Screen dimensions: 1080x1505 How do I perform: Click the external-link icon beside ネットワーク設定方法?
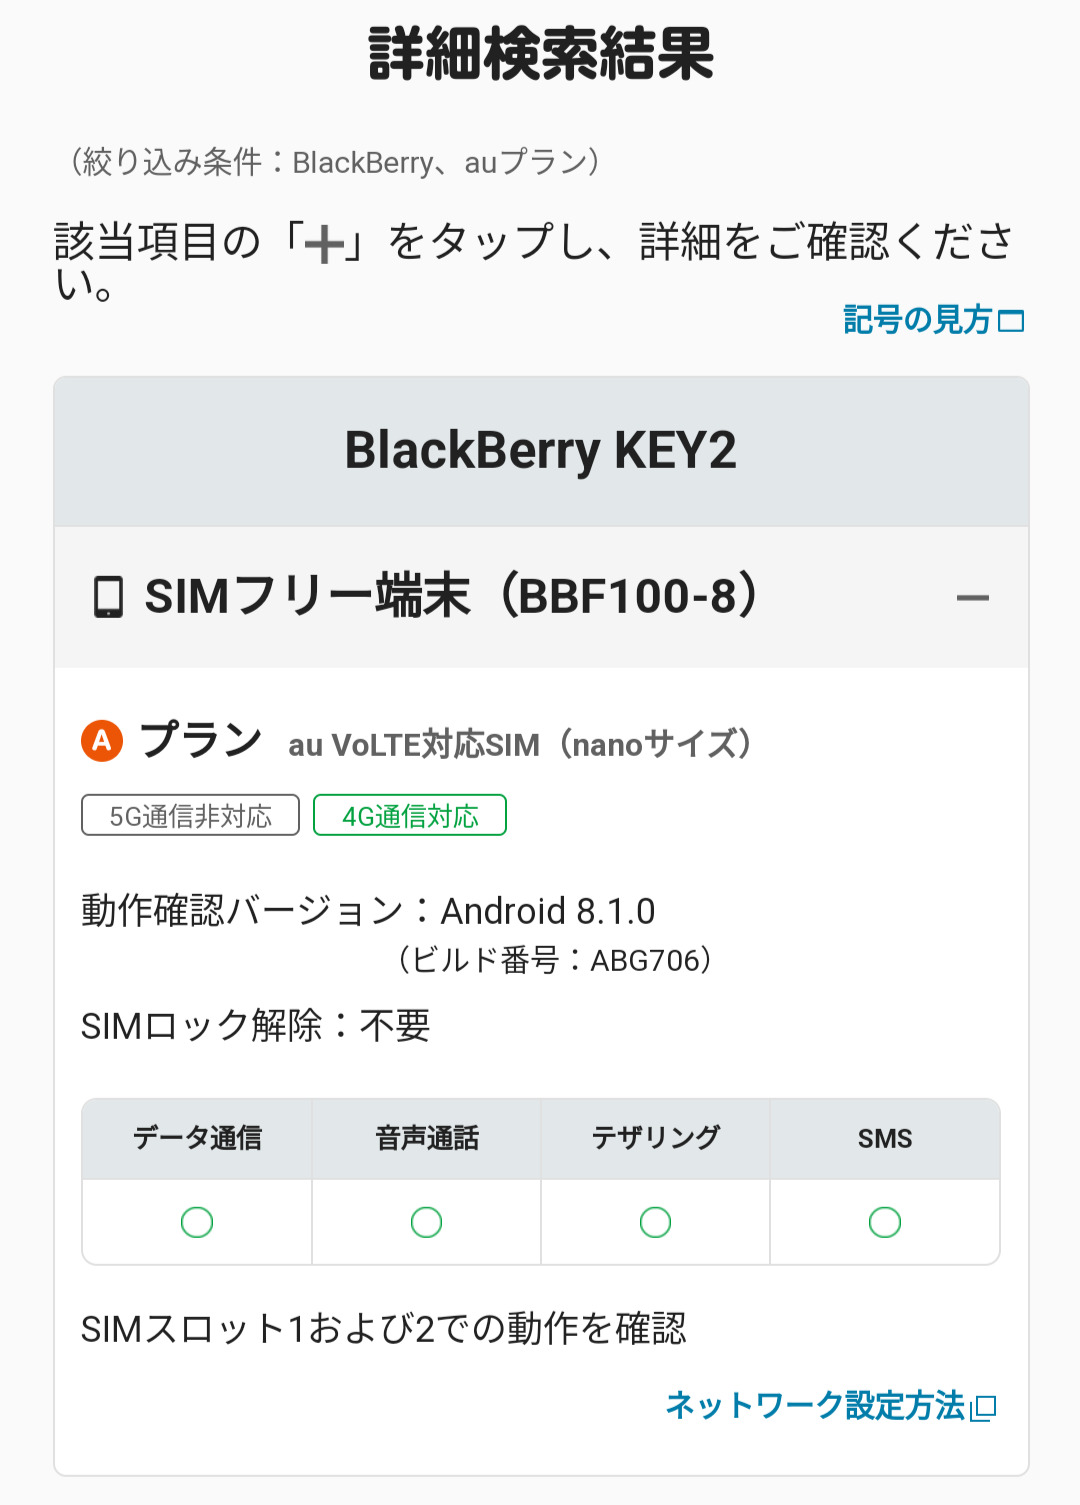pos(985,1408)
